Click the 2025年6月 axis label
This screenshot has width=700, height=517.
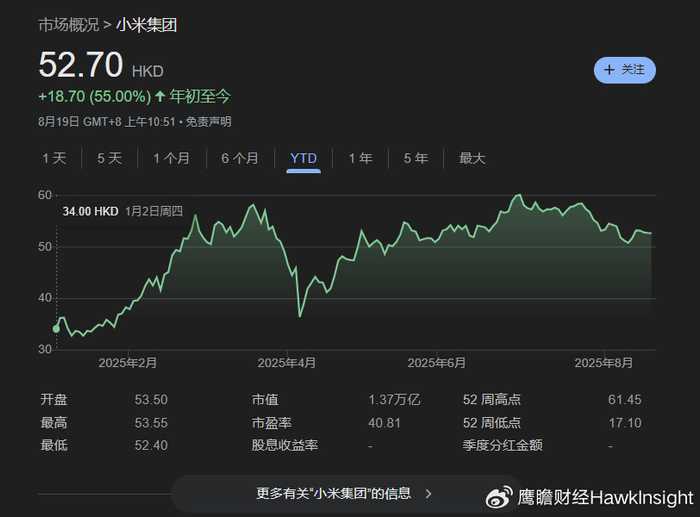[x=436, y=363]
